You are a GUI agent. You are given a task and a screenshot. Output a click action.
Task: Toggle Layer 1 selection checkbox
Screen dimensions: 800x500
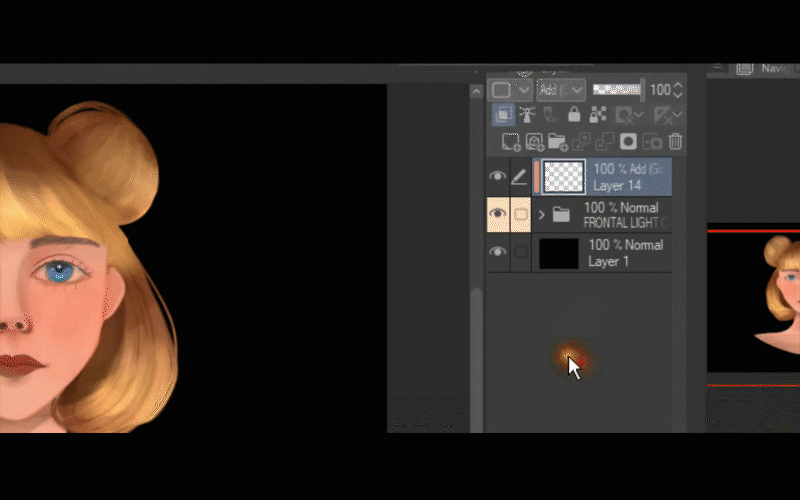520,252
